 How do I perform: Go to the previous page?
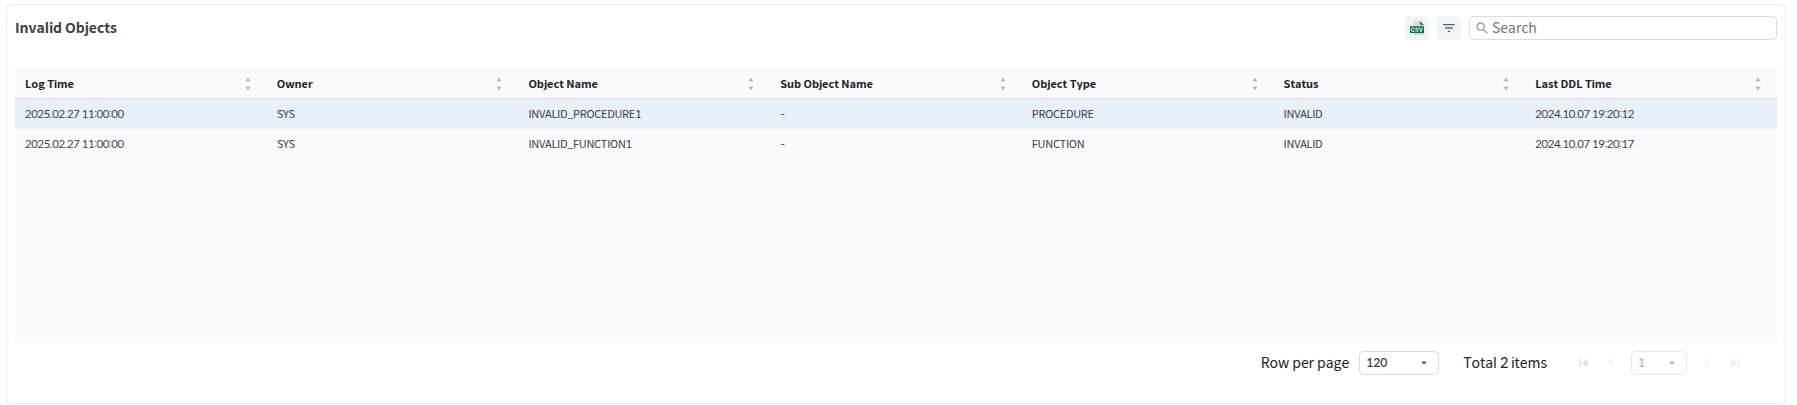click(x=1611, y=363)
